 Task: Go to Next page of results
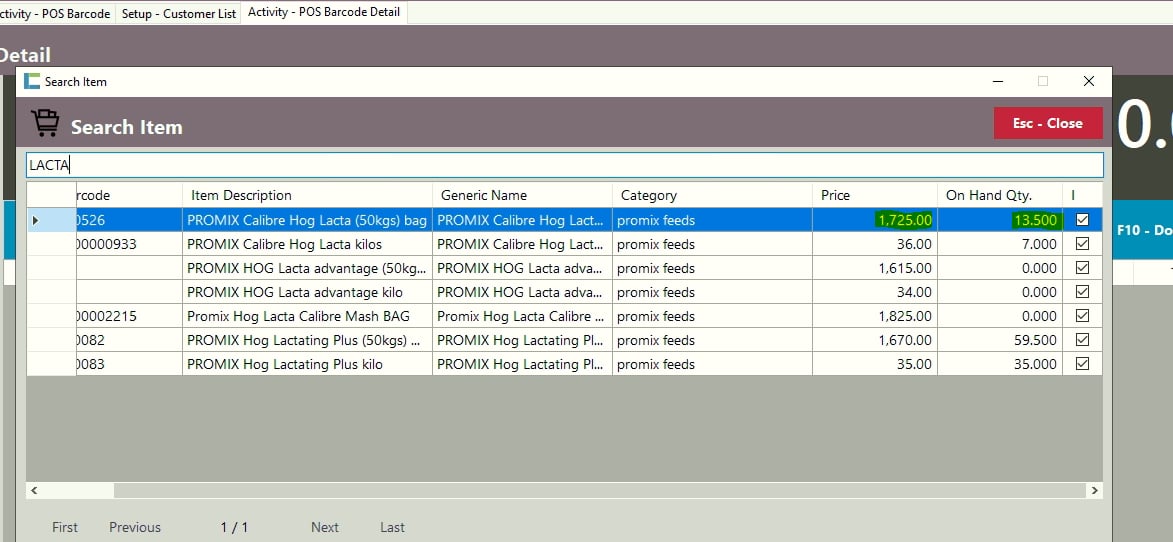324,527
